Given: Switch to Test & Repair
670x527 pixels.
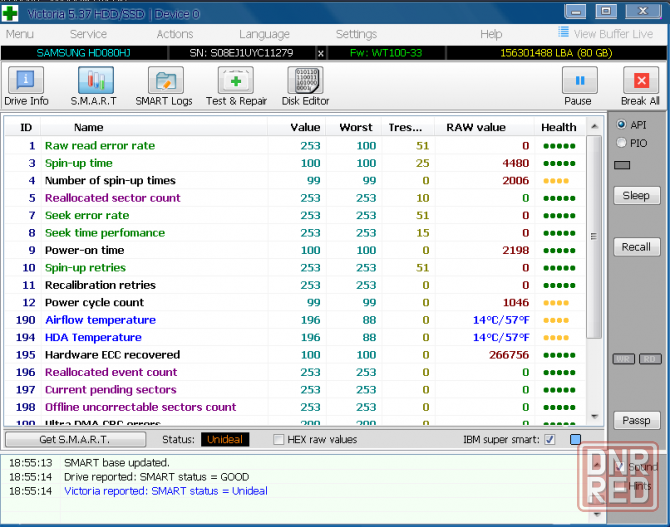Looking at the screenshot, I should (236, 86).
